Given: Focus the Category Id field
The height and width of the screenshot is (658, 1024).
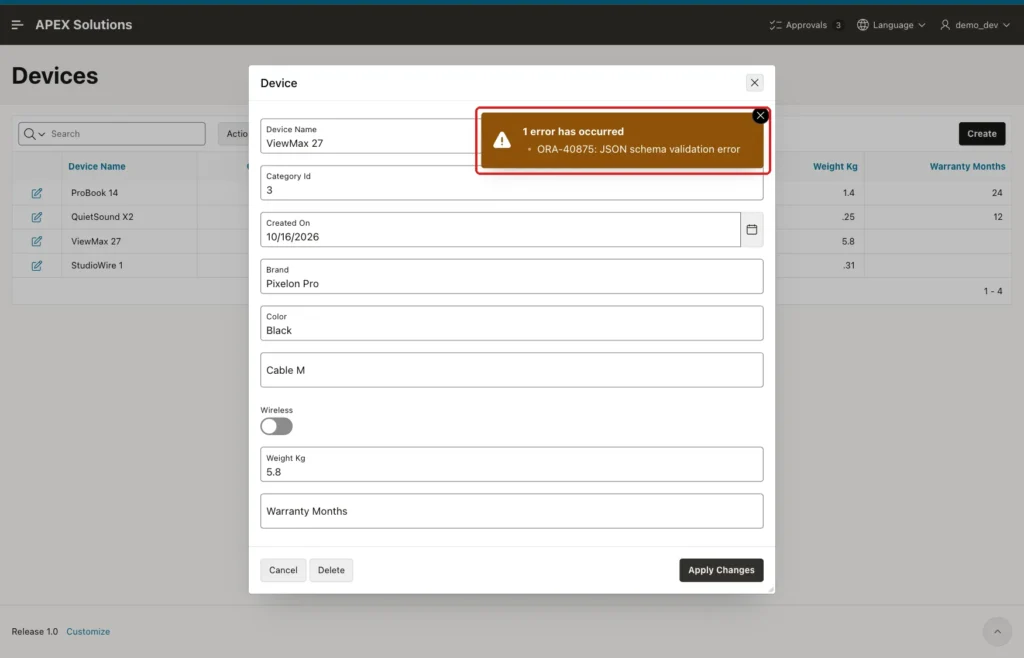Looking at the screenshot, I should (x=511, y=183).
